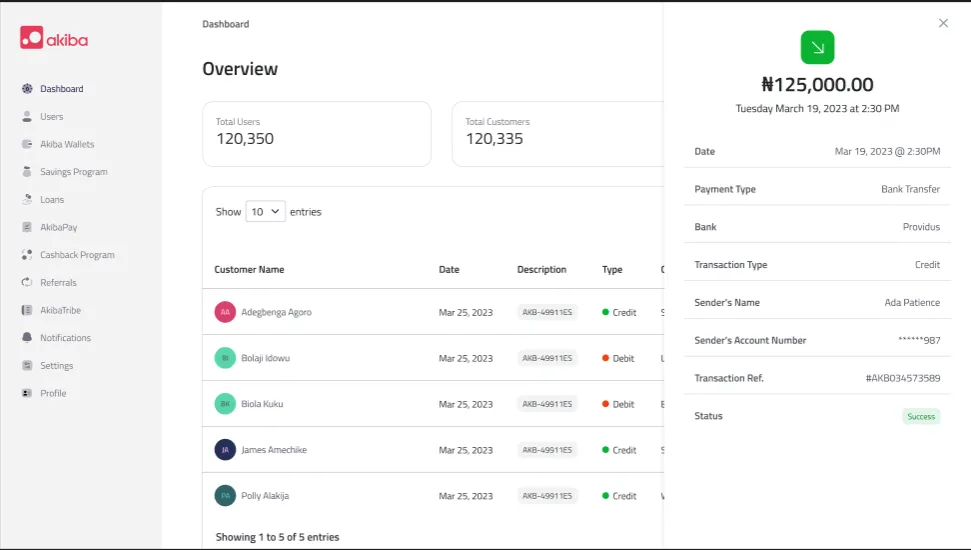Viewport: 971px width, 550px height.
Task: Open Notifications menu item
Action: pos(66,338)
